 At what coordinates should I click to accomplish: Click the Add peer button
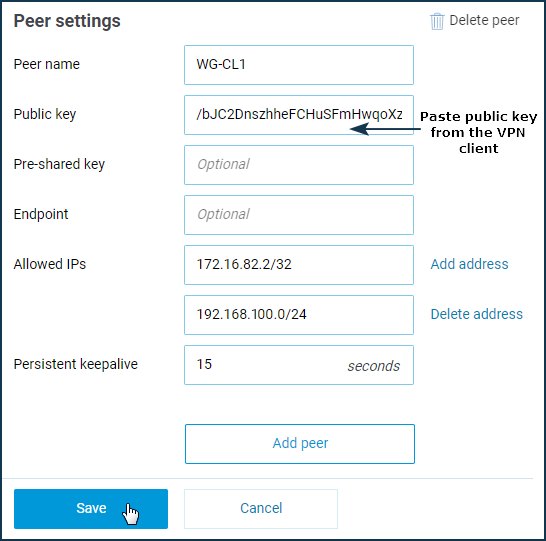pyautogui.click(x=300, y=444)
